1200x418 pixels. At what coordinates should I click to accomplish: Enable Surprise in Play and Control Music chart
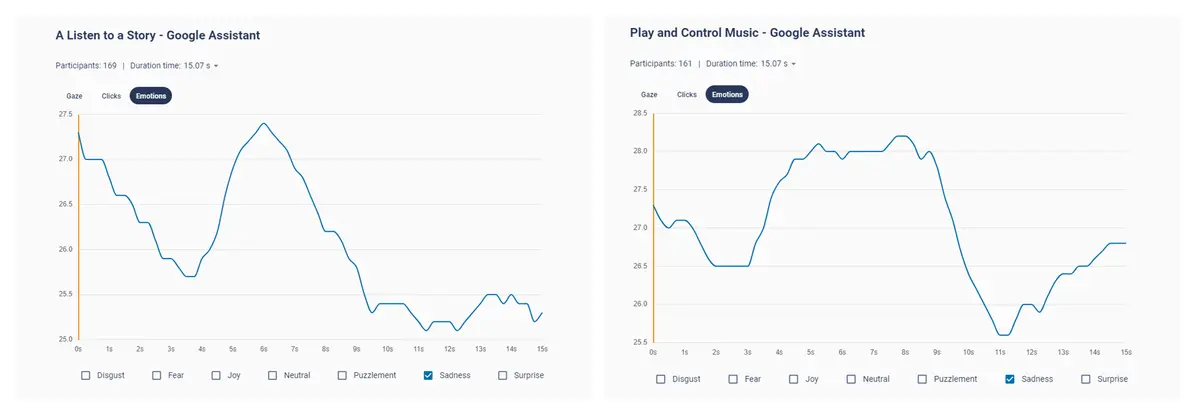pyautogui.click(x=1087, y=379)
